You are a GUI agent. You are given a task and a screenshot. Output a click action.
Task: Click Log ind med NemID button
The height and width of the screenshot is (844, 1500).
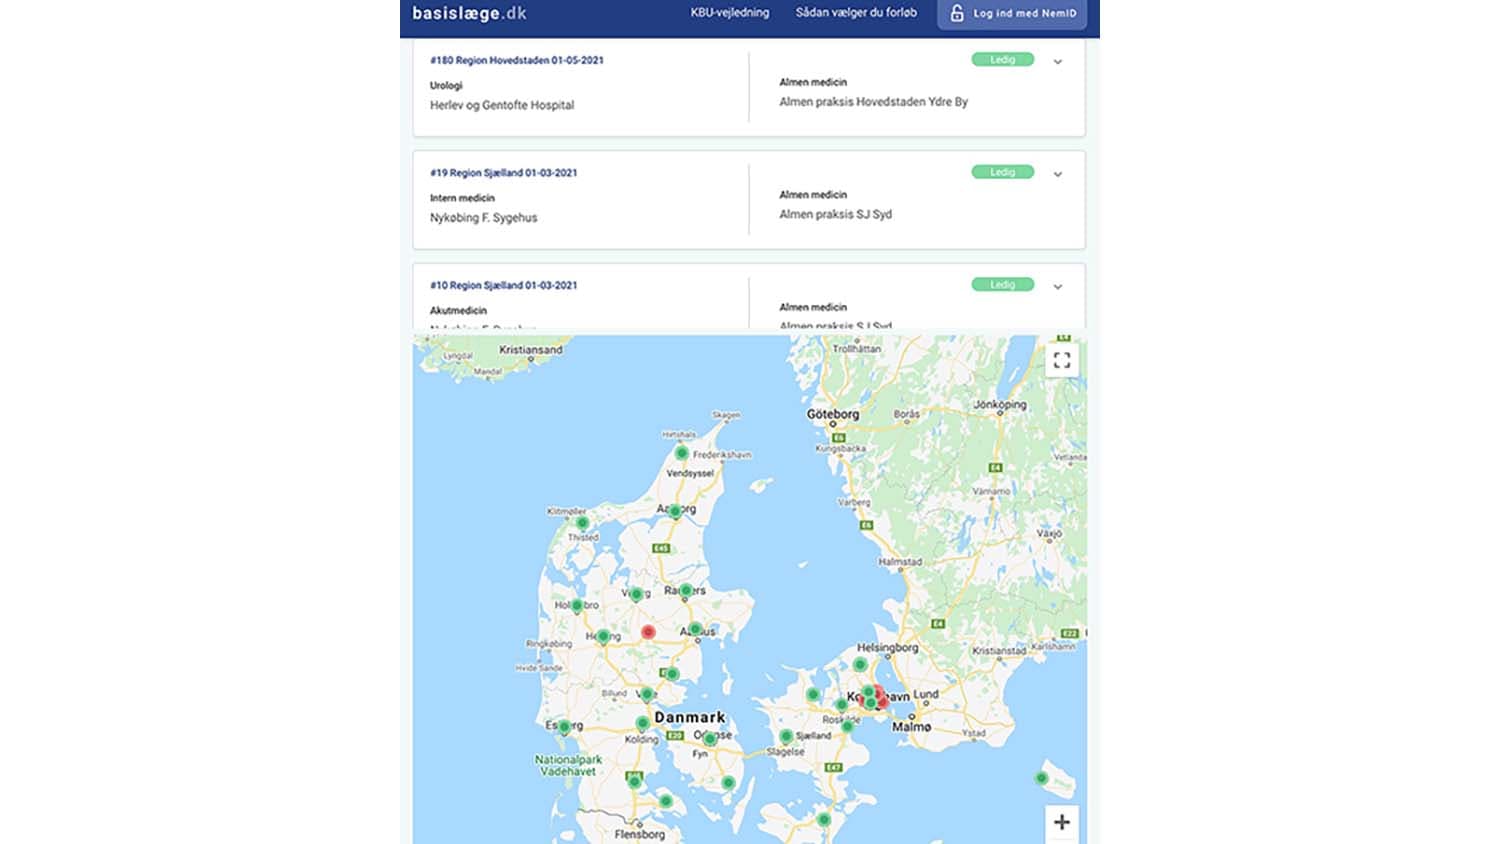click(1012, 14)
